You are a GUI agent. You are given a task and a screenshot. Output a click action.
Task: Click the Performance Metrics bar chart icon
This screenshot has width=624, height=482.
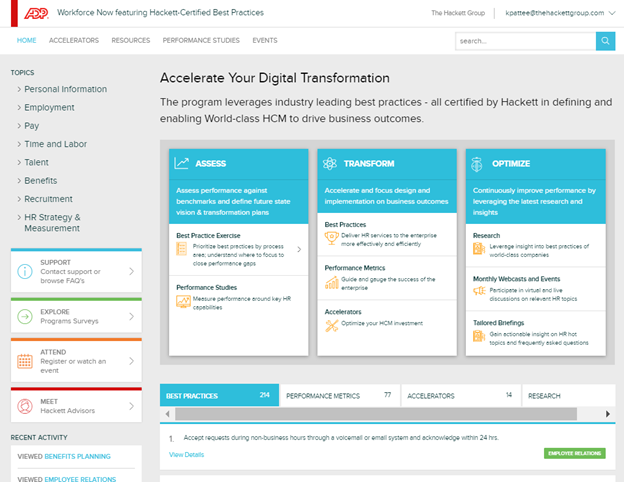point(332,283)
